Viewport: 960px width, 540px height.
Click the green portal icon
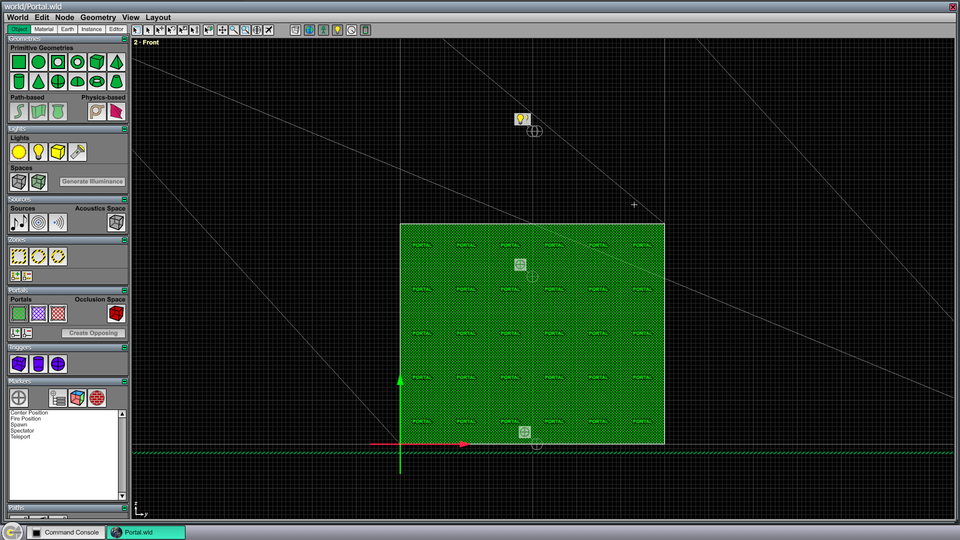click(19, 313)
